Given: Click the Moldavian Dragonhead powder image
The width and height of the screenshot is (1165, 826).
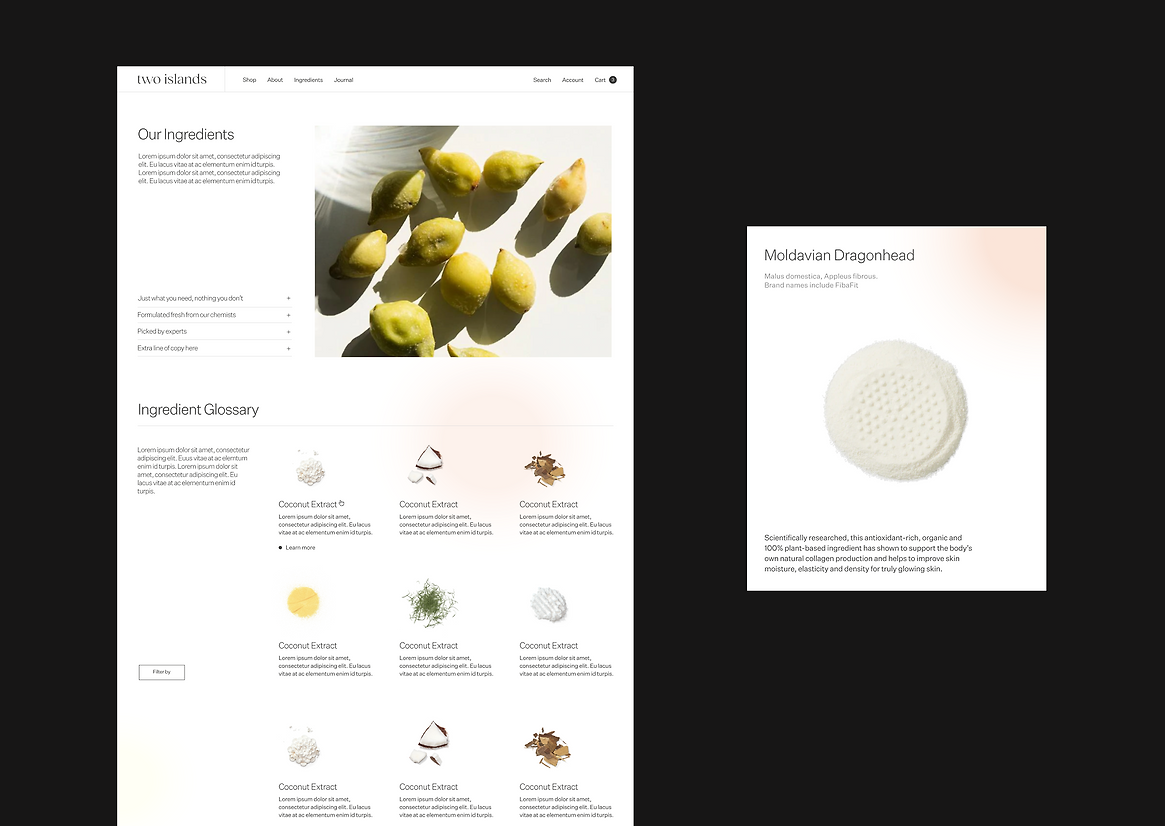Looking at the screenshot, I should pos(896,410).
